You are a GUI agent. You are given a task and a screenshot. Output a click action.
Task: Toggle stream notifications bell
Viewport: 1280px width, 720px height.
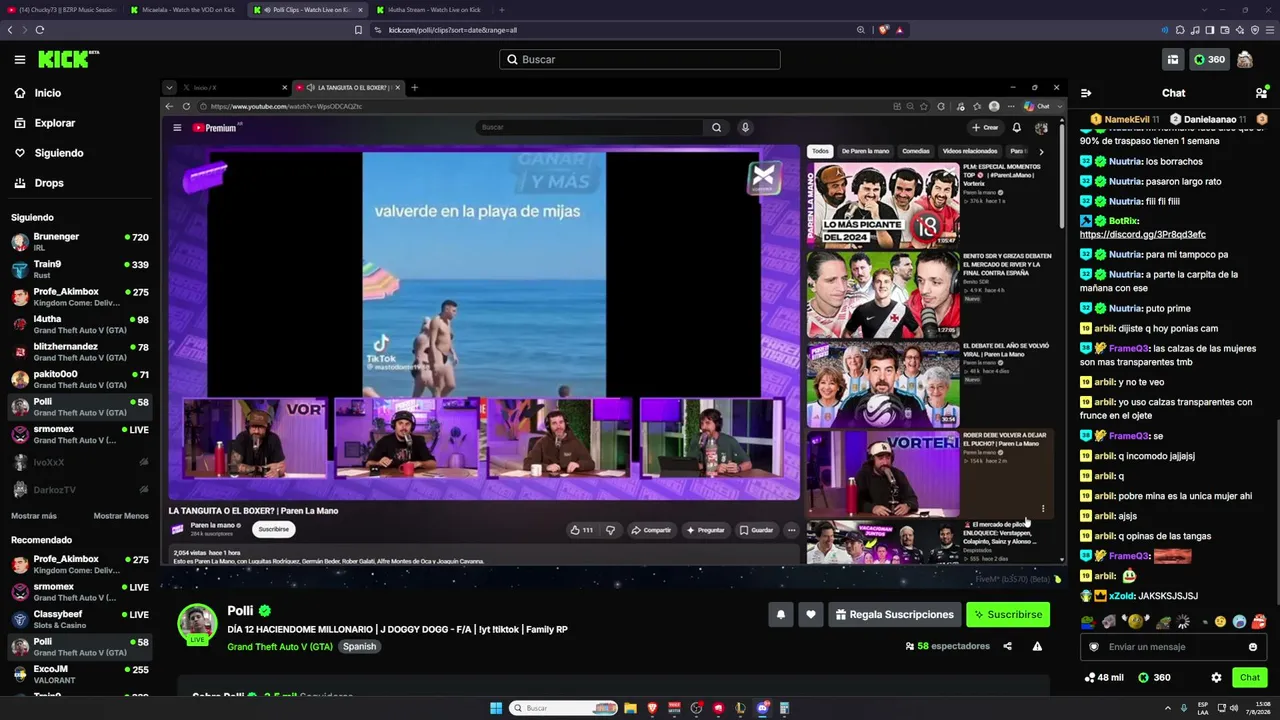[781, 614]
